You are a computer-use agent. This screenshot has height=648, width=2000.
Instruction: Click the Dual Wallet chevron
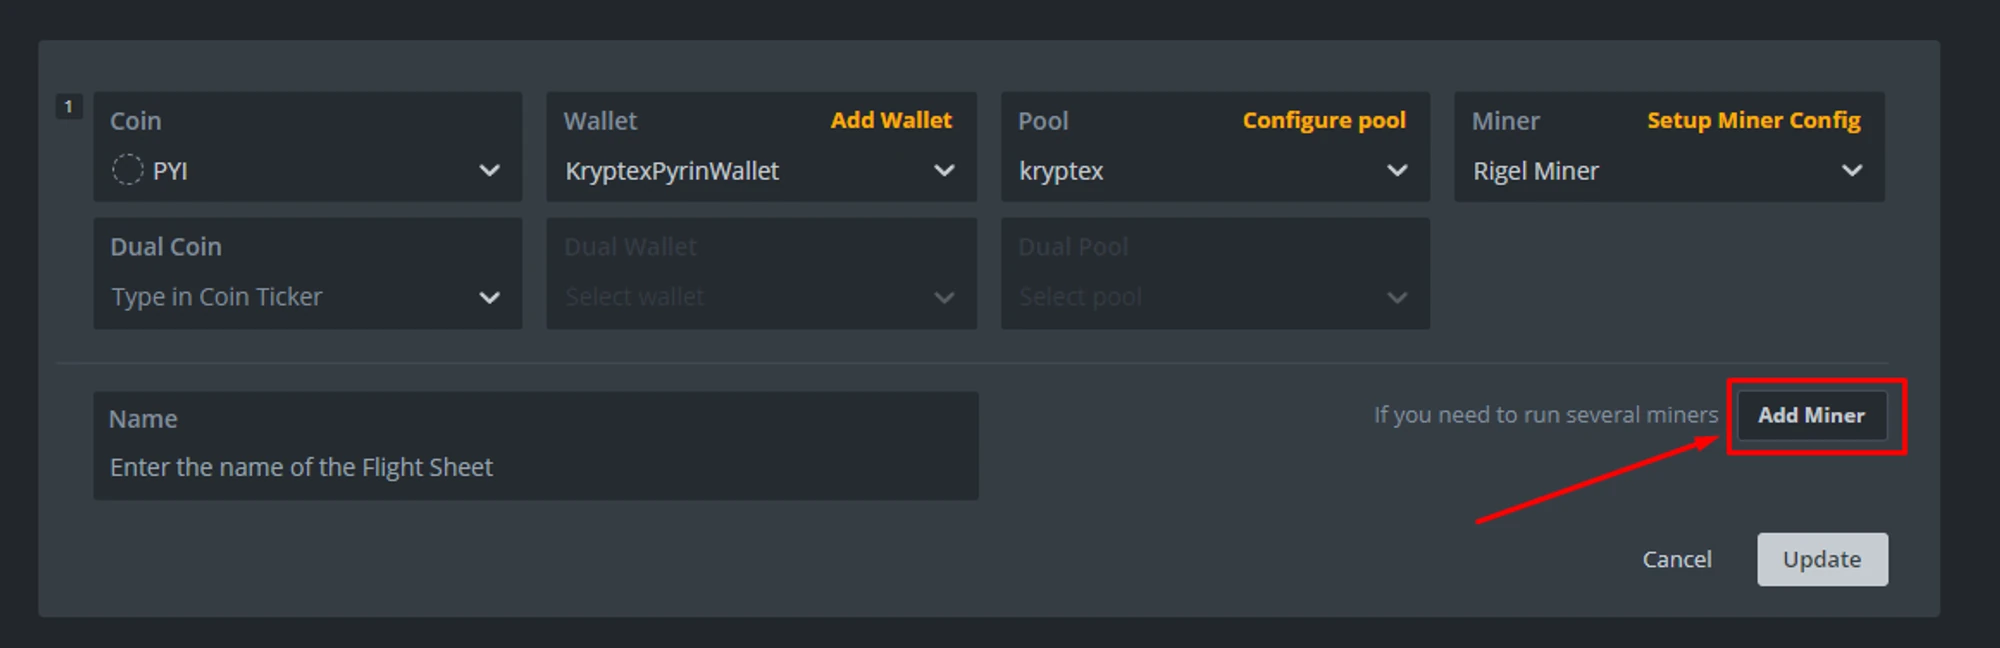[943, 298]
